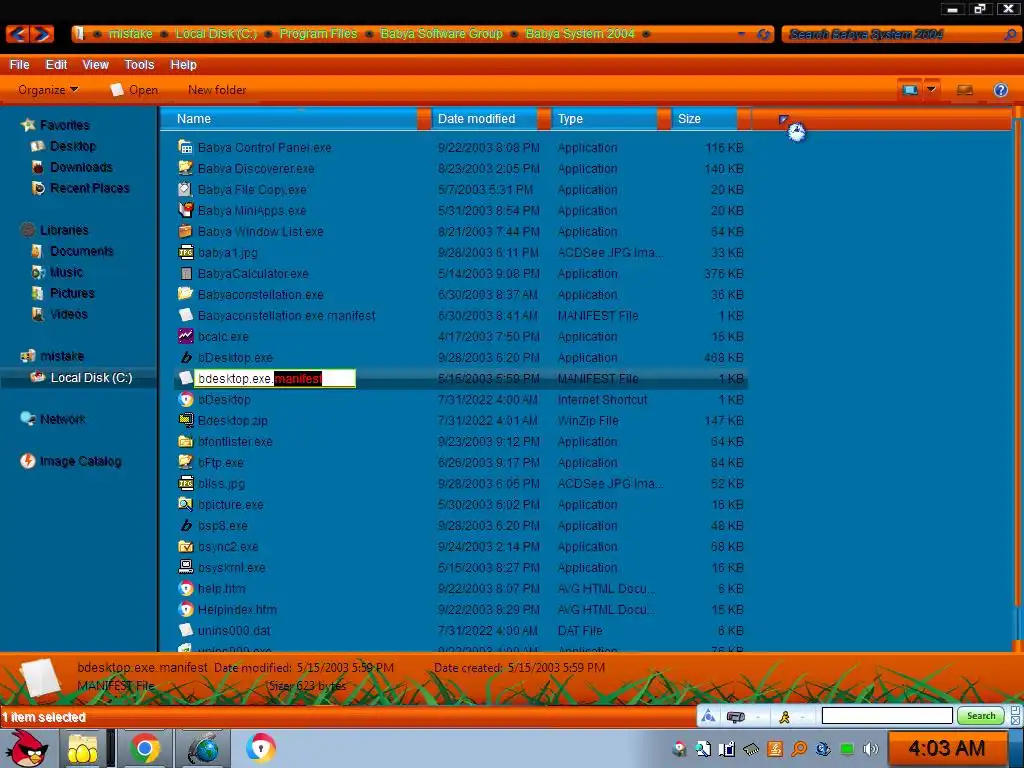This screenshot has width=1024, height=768.
Task: Open the File menu
Action: pyautogui.click(x=20, y=65)
